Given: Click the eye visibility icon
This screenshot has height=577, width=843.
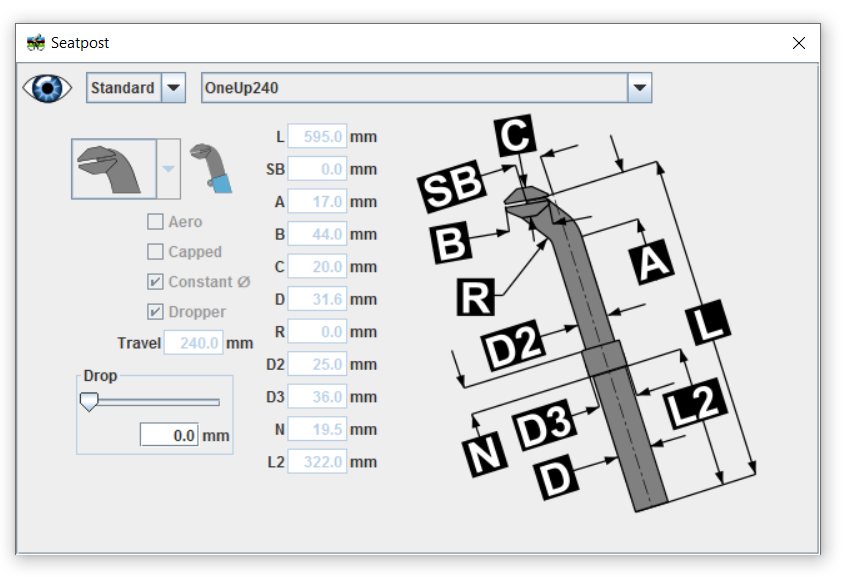Looking at the screenshot, I should coord(48,88).
